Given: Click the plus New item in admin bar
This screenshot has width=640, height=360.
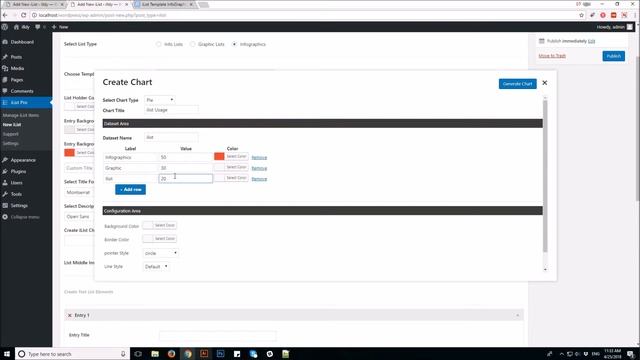Looking at the screenshot, I should [x=60, y=27].
